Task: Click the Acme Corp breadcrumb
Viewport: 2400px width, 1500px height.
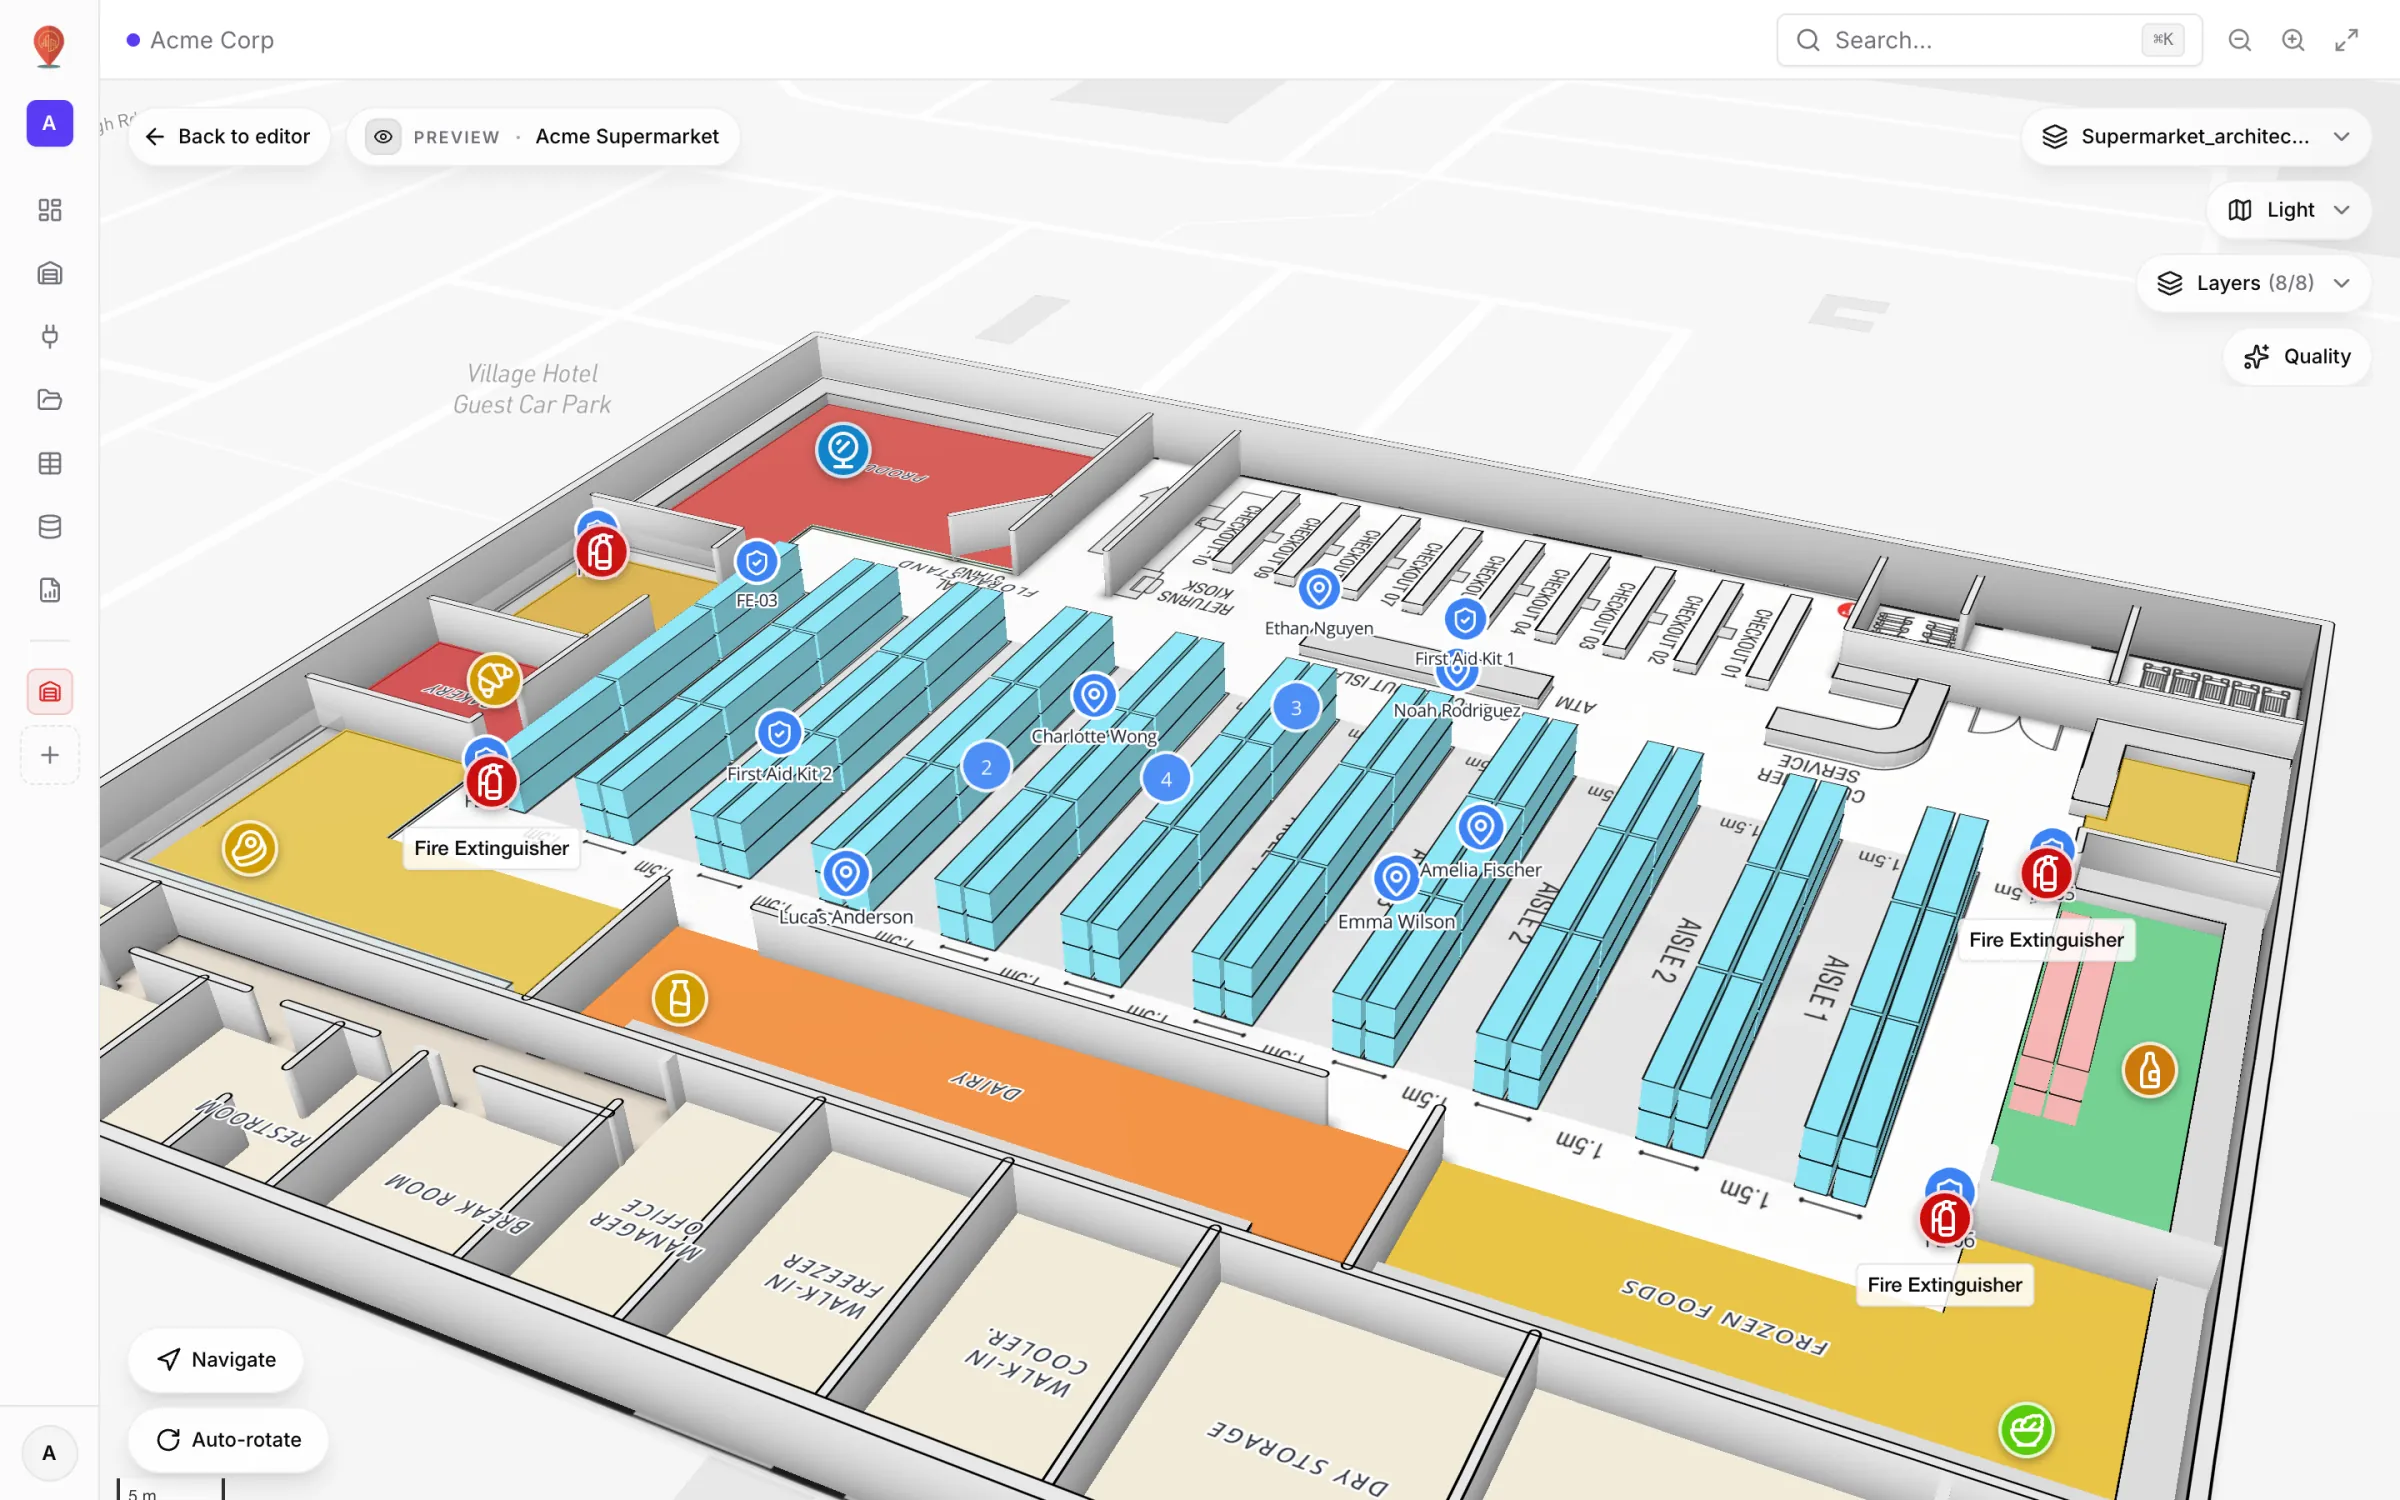Action: pyautogui.click(x=212, y=40)
